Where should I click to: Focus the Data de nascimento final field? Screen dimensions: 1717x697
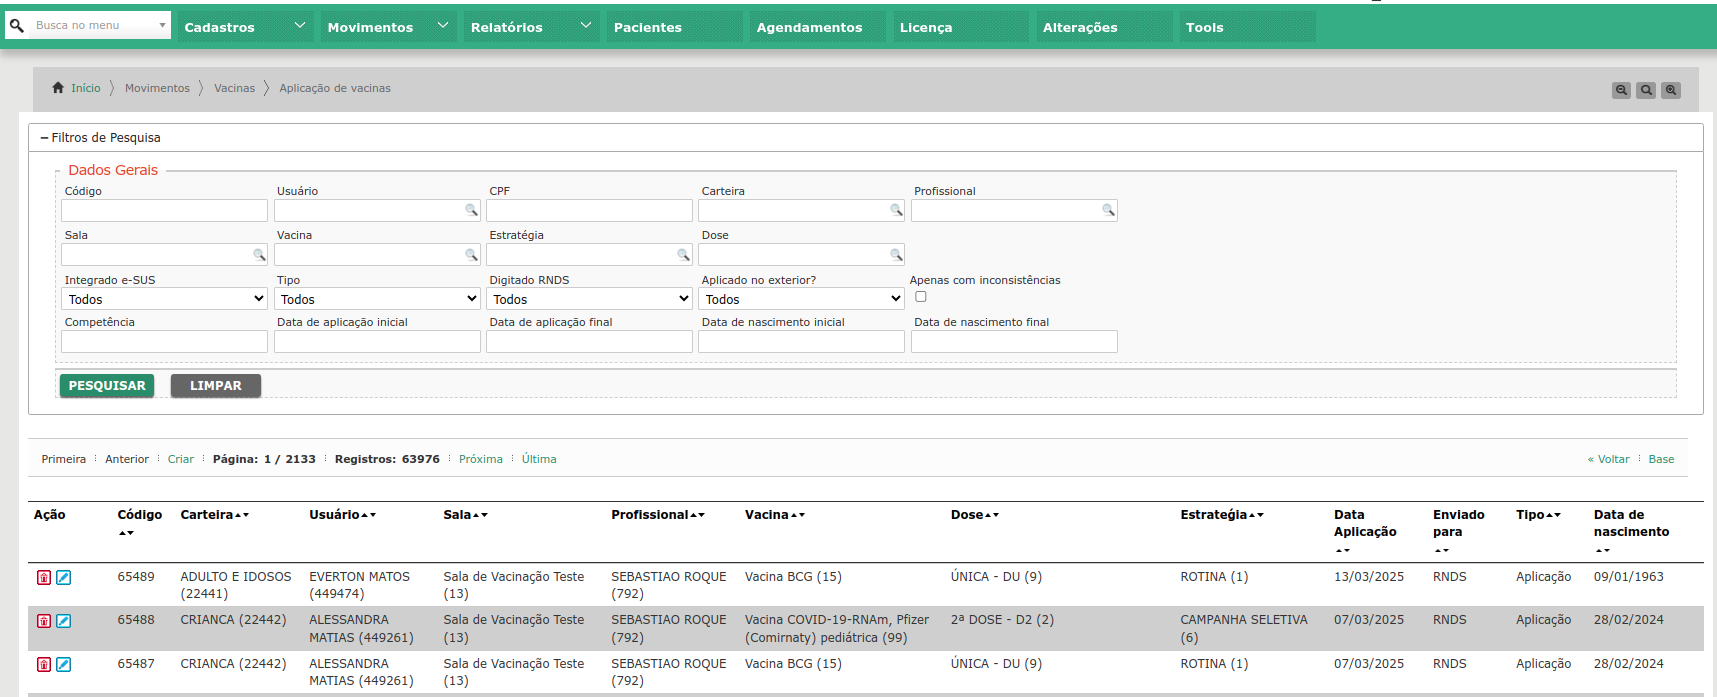1014,341
